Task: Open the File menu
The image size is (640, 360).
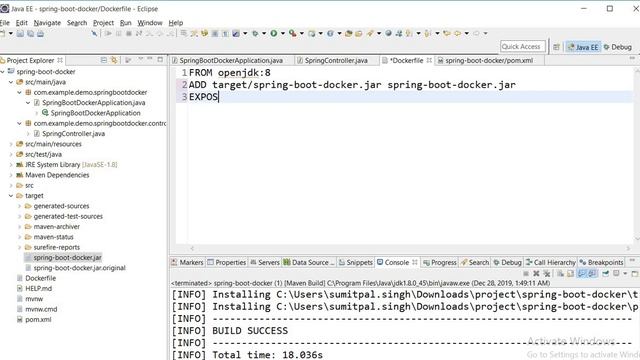Action: pyautogui.click(x=4, y=23)
